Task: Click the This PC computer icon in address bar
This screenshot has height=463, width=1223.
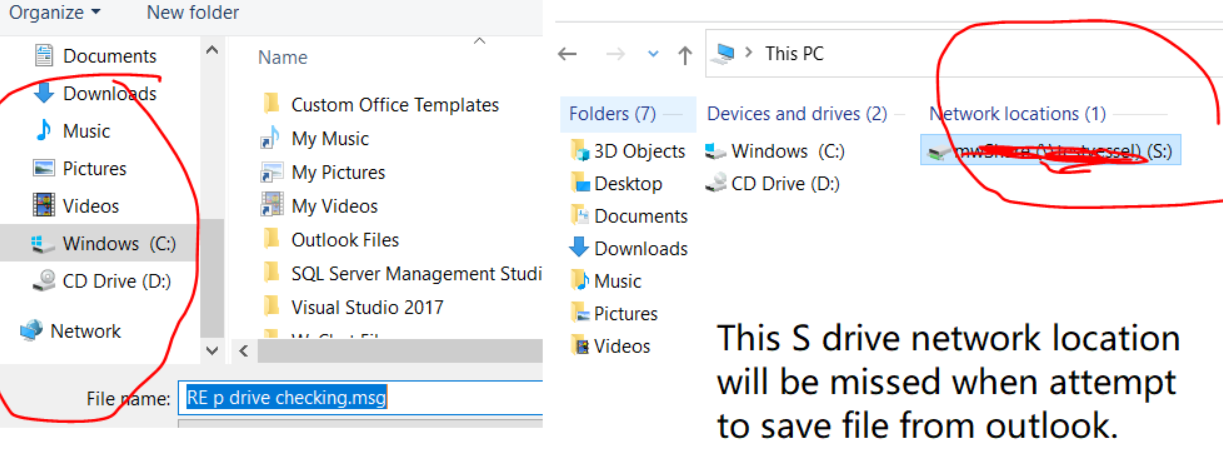Action: 724,54
